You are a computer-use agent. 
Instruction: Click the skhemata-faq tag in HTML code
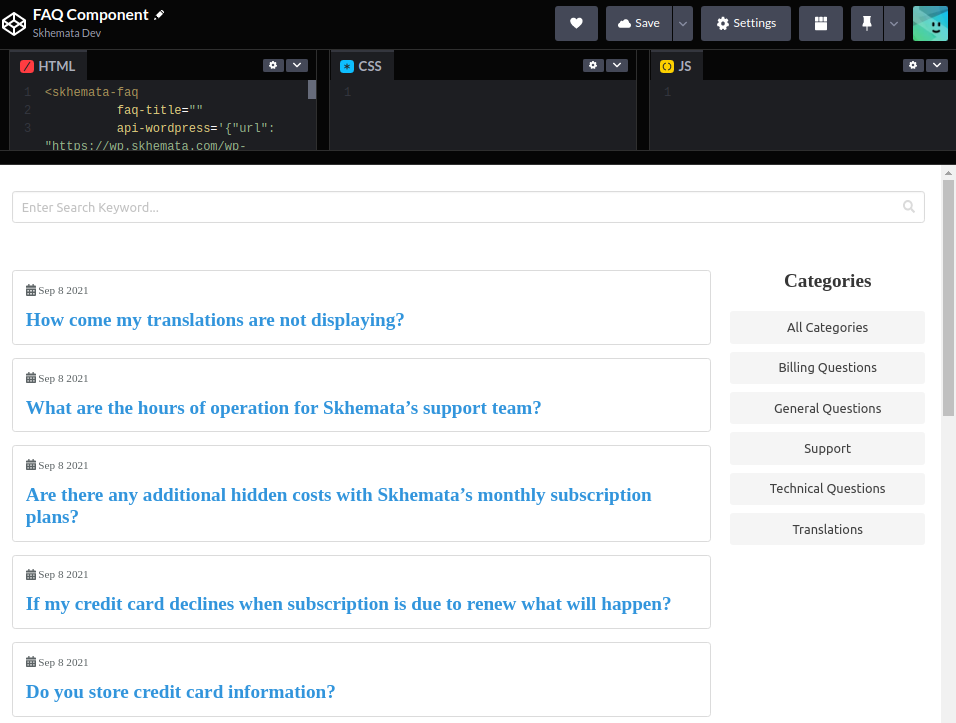point(91,92)
